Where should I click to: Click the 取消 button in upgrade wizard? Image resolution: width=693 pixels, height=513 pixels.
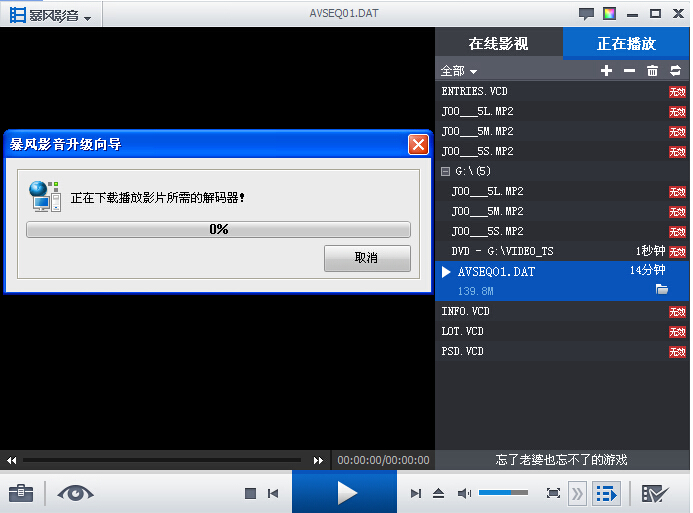point(367,258)
